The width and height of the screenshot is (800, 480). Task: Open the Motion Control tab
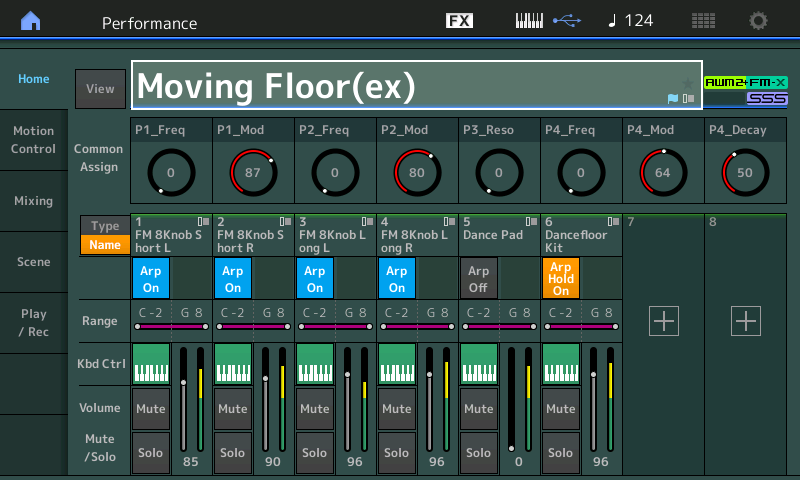[33, 140]
